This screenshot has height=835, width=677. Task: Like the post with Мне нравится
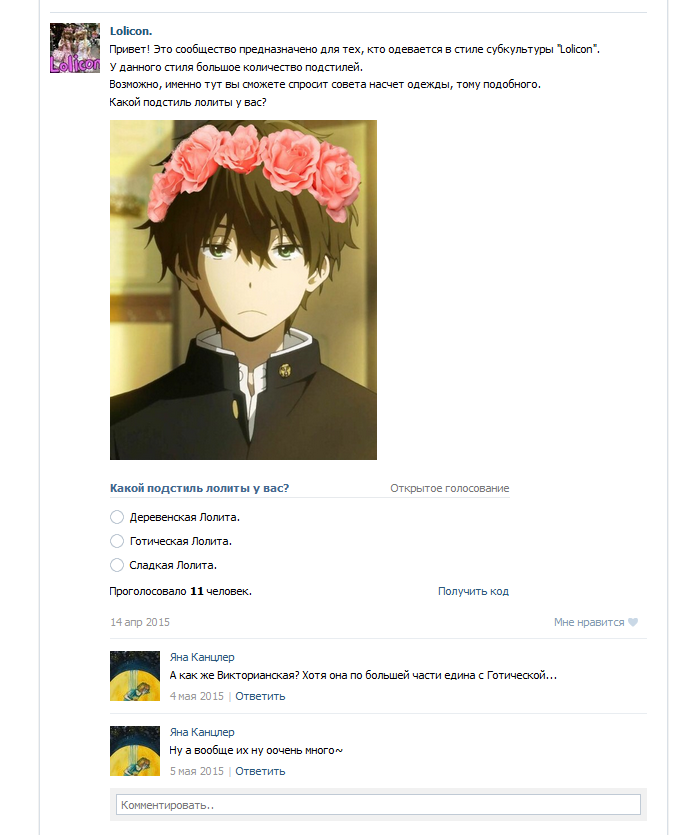[x=596, y=622]
